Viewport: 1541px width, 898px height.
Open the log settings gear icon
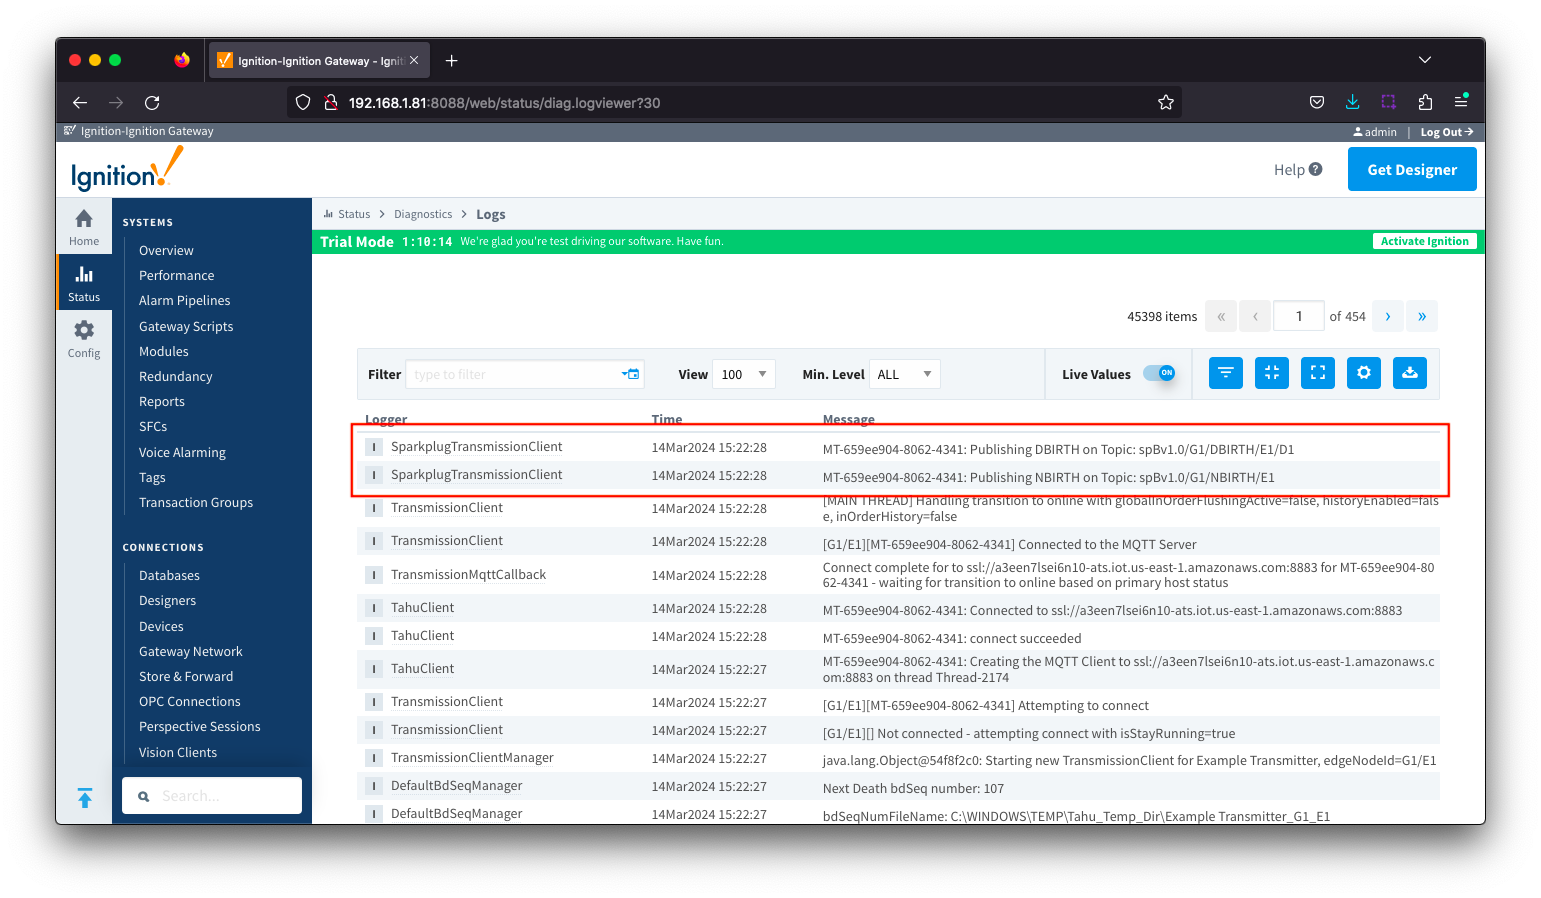pos(1363,373)
